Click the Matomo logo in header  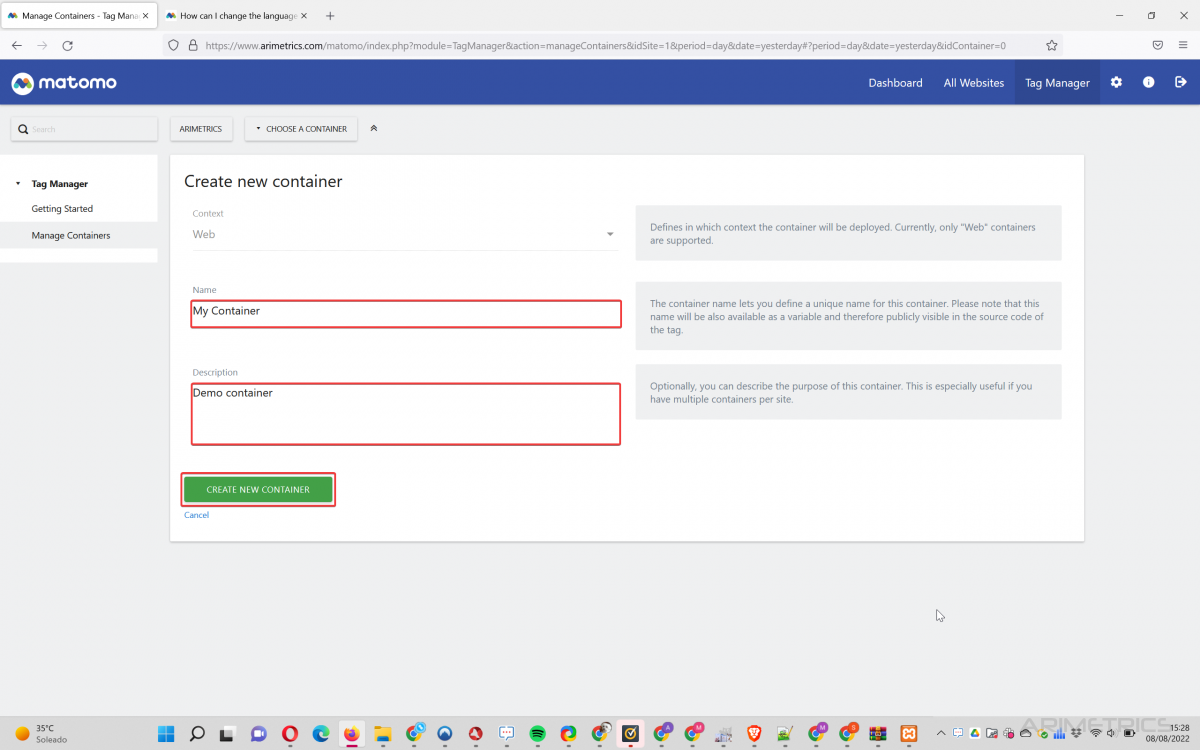64,83
